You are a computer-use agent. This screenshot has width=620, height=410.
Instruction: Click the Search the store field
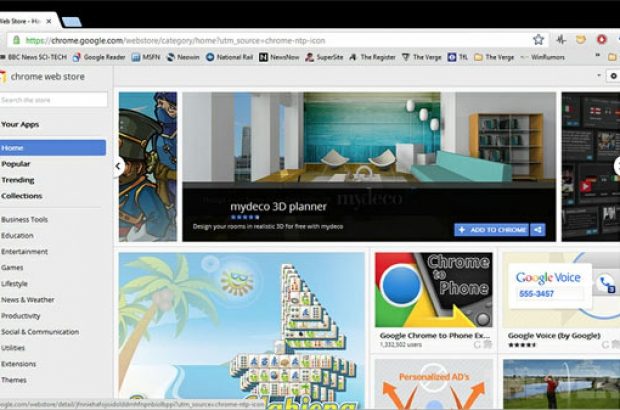click(54, 100)
